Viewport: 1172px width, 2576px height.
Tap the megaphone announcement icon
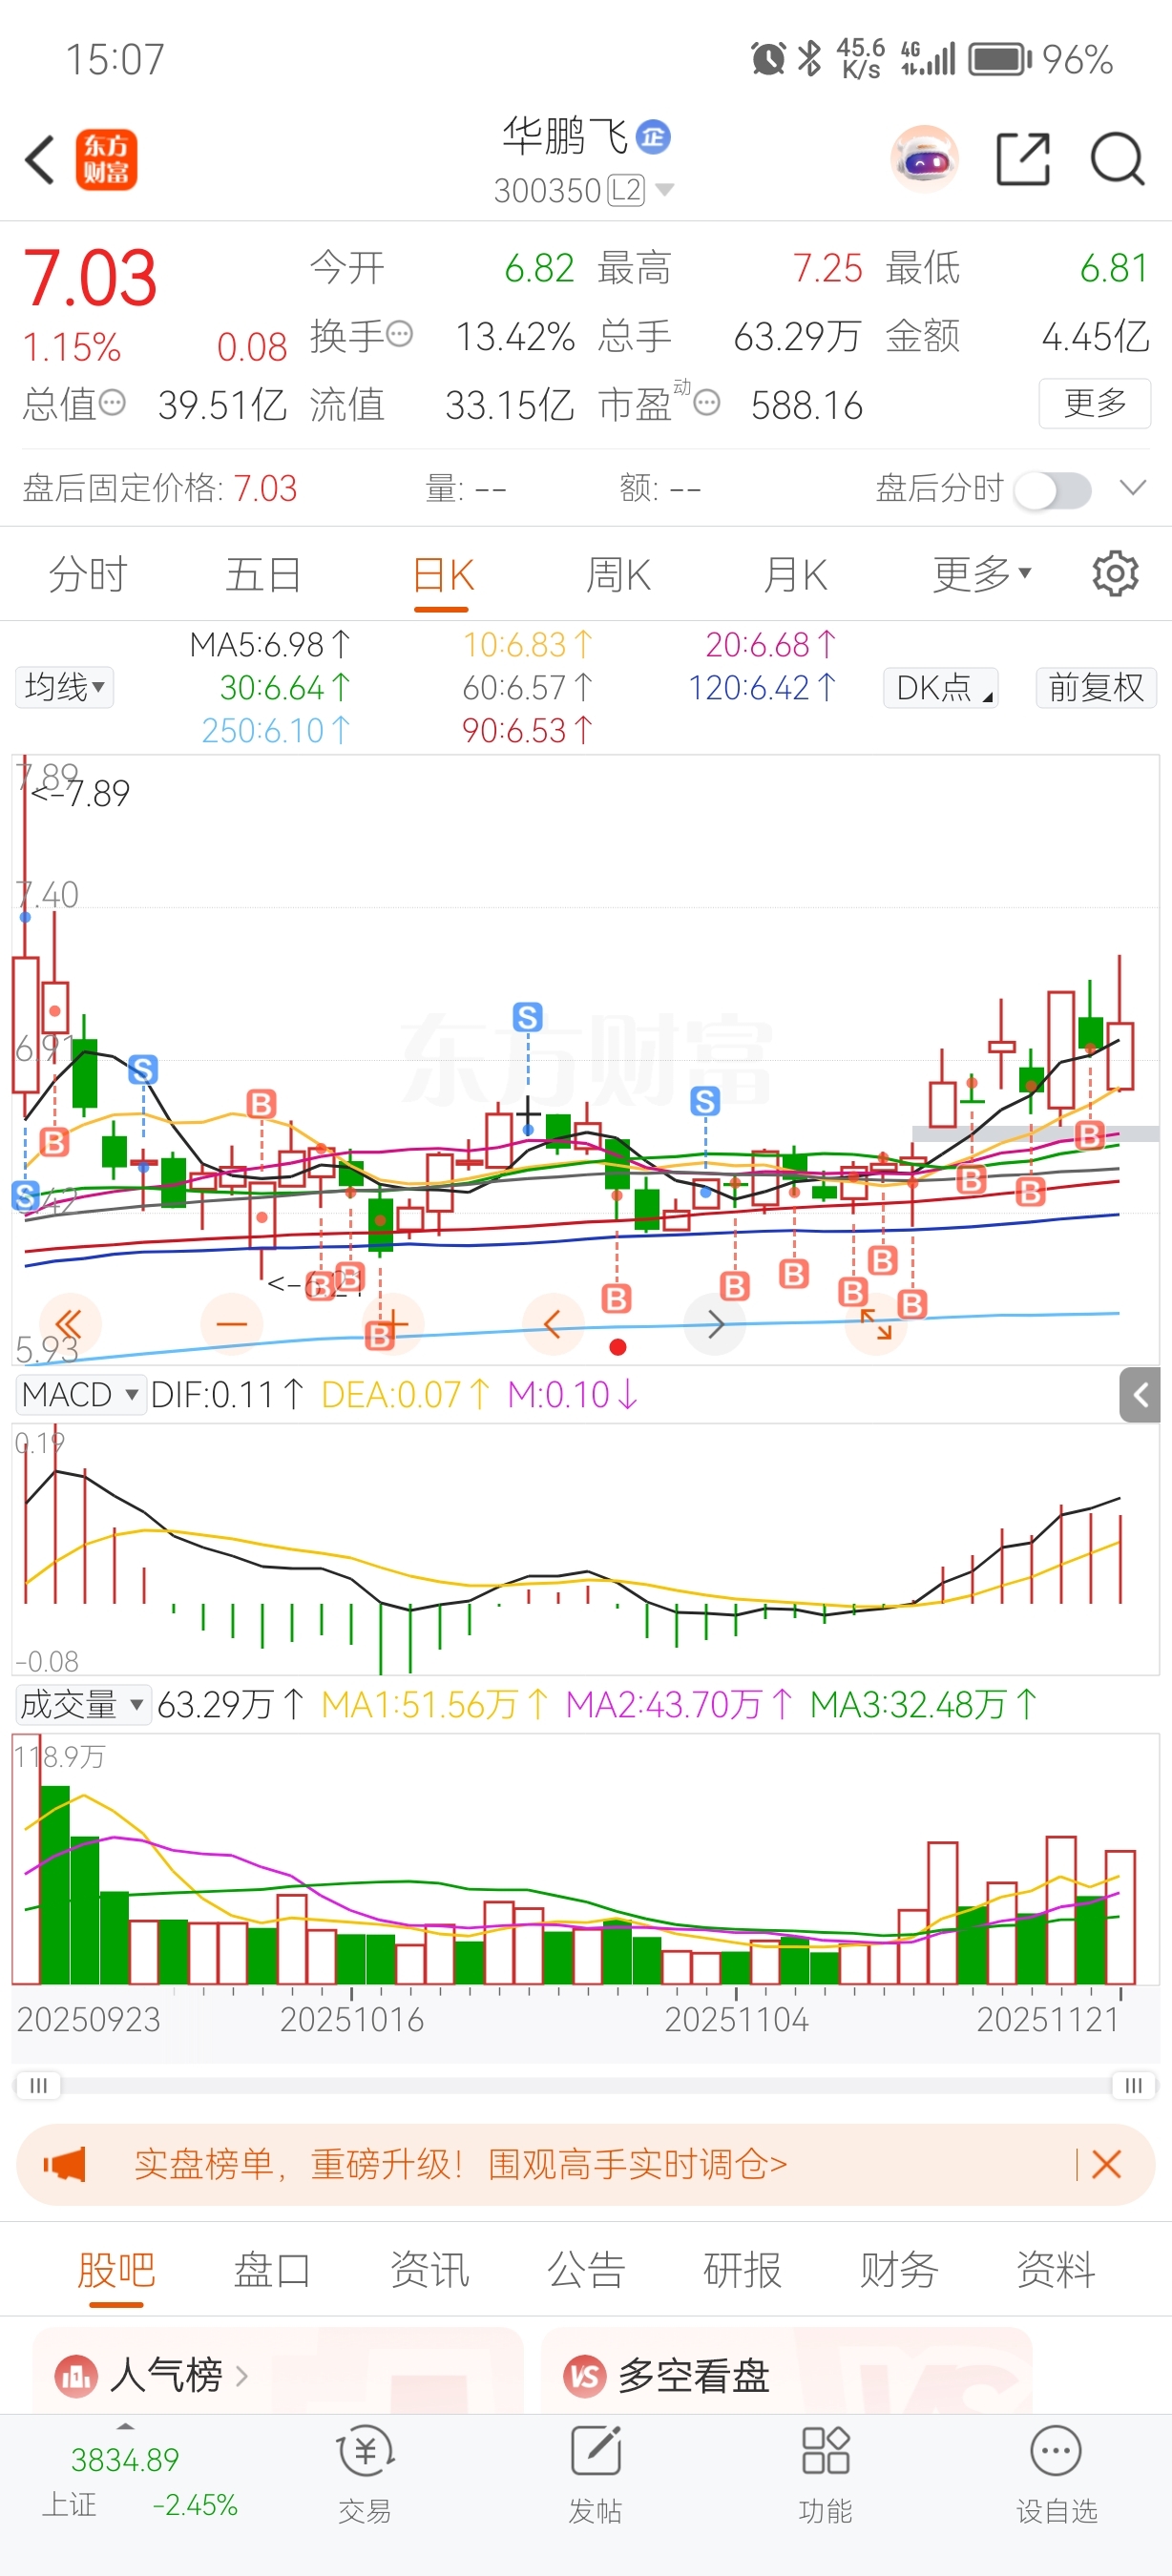(x=65, y=2165)
